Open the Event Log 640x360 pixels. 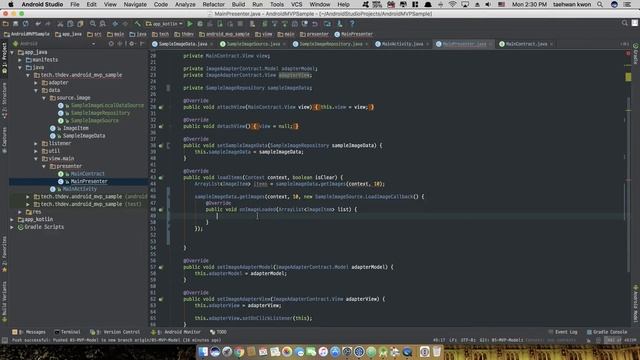coord(563,332)
